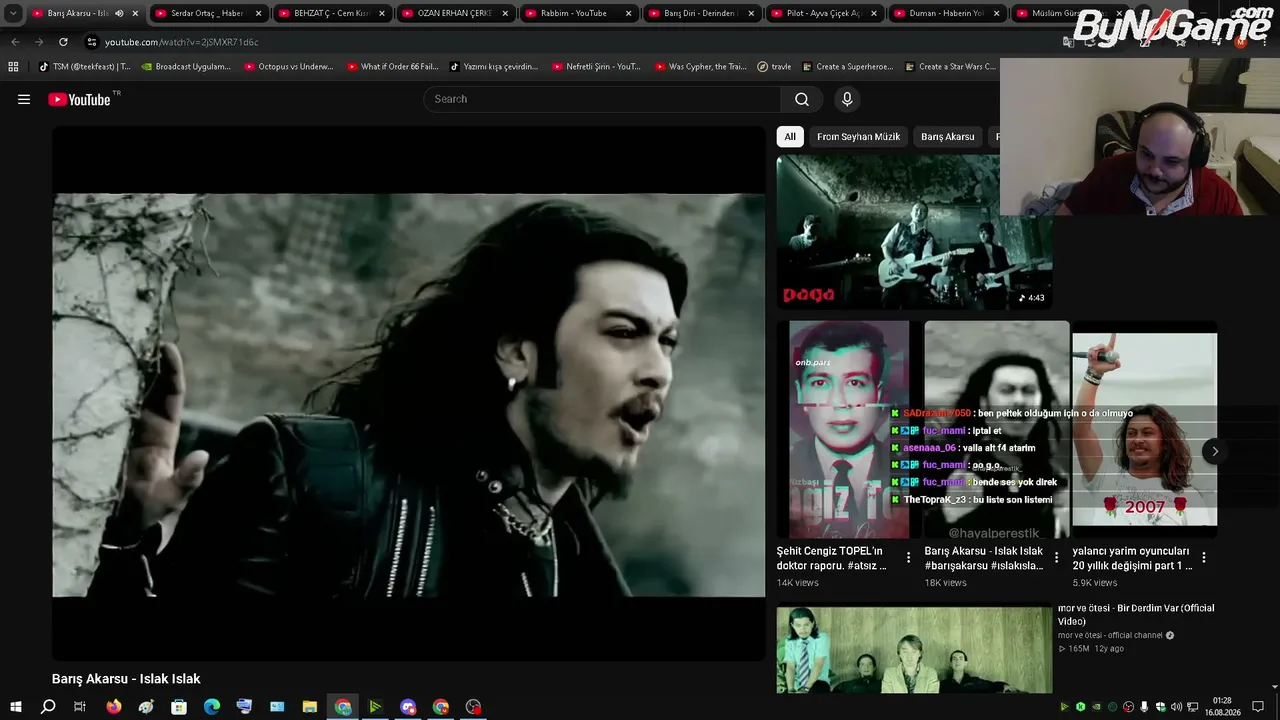This screenshot has width=1280, height=720.
Task: Open mor ve ötesi - Bir Derdim Var title
Action: tap(1136, 614)
